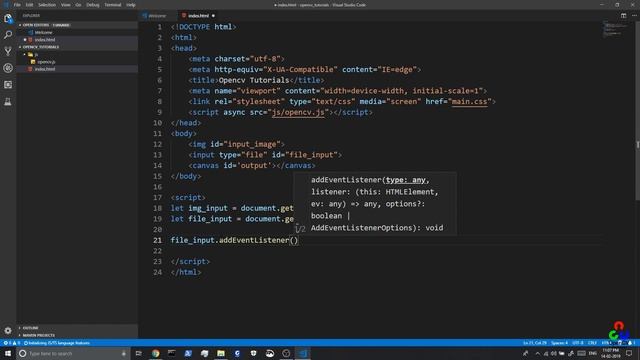Click the Initializing JS/TS language features status
Screen dimensions: 640x360
[x=57, y=343]
